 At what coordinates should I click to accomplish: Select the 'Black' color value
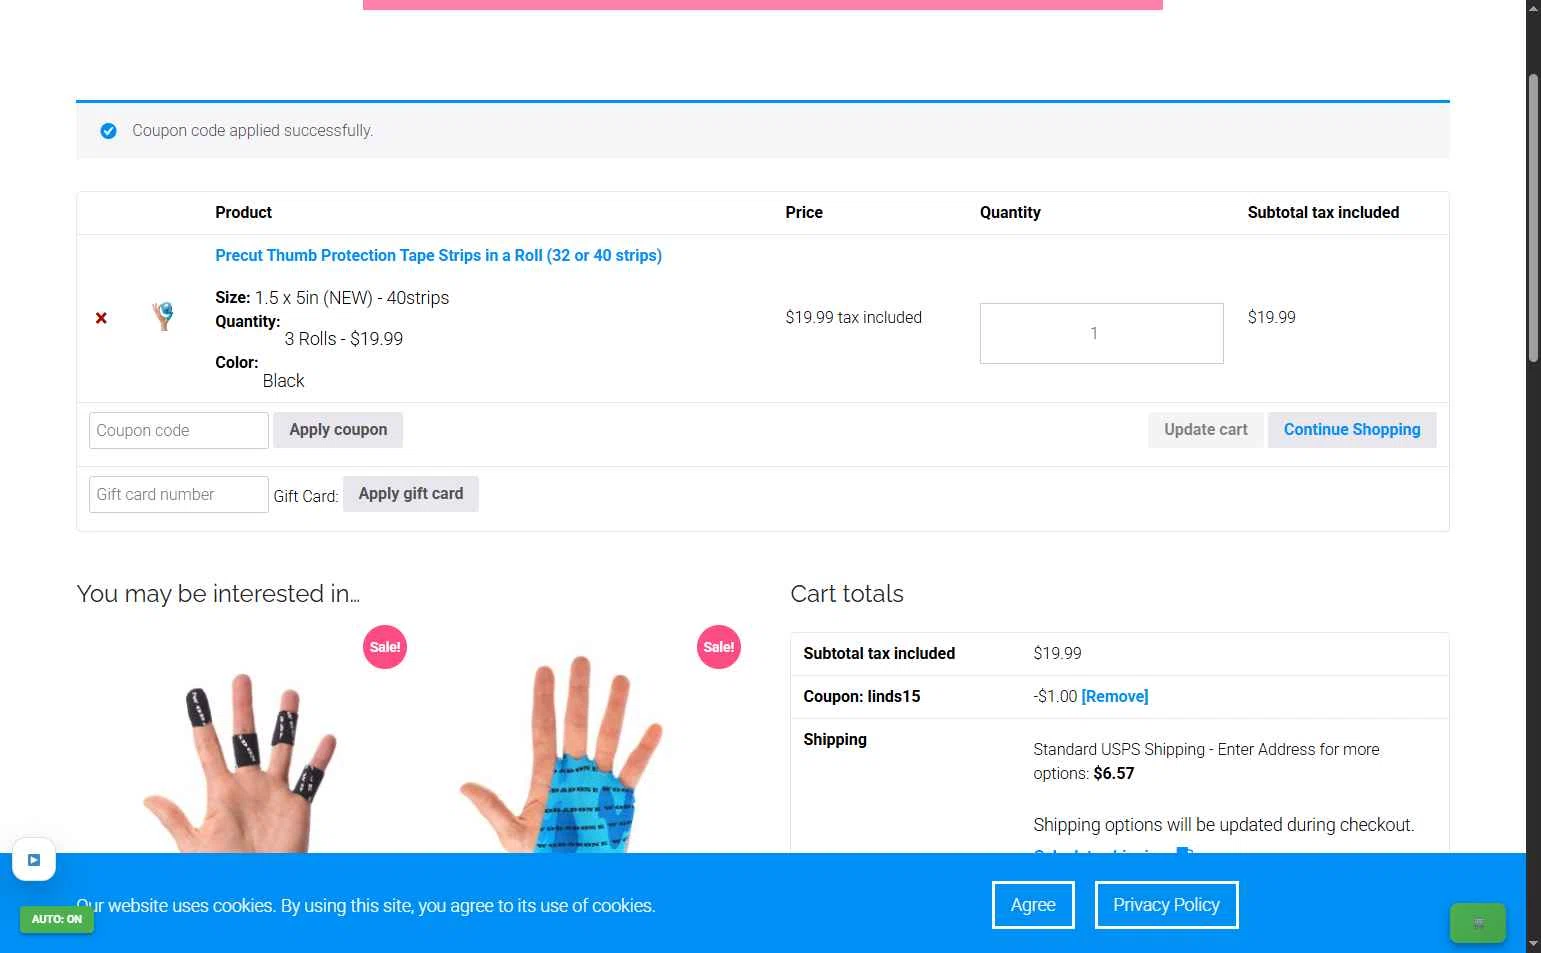click(x=283, y=381)
